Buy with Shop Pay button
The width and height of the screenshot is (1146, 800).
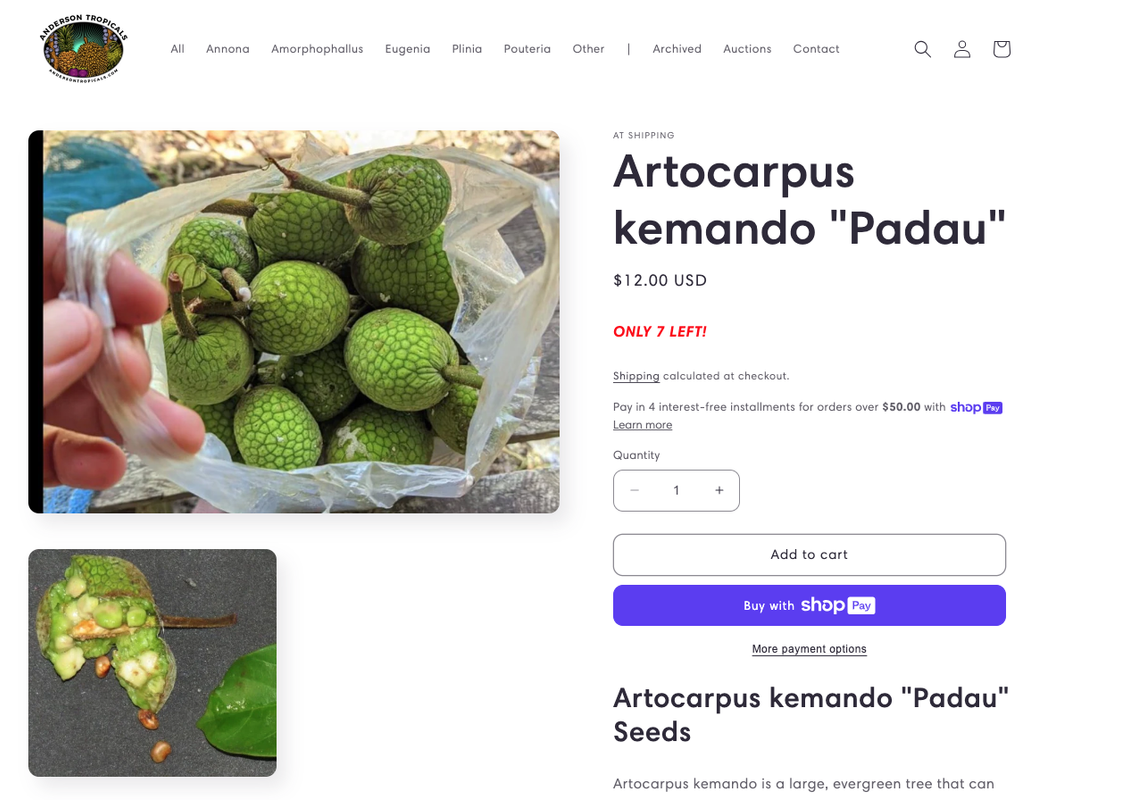pyautogui.click(x=809, y=605)
